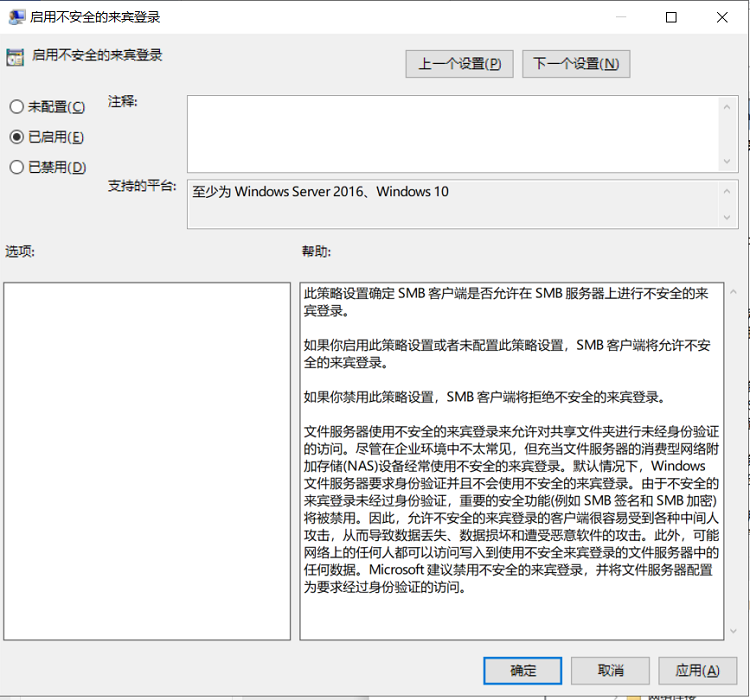This screenshot has height=700, width=750.
Task: Apply the policy with 应用 button
Action: [x=697, y=670]
